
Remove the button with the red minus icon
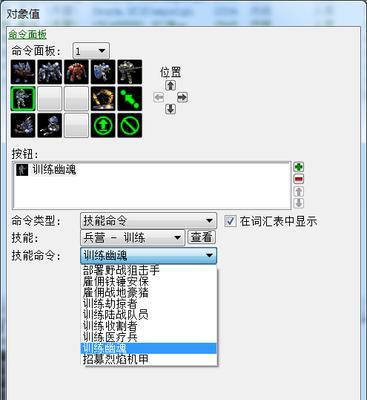[x=299, y=179]
